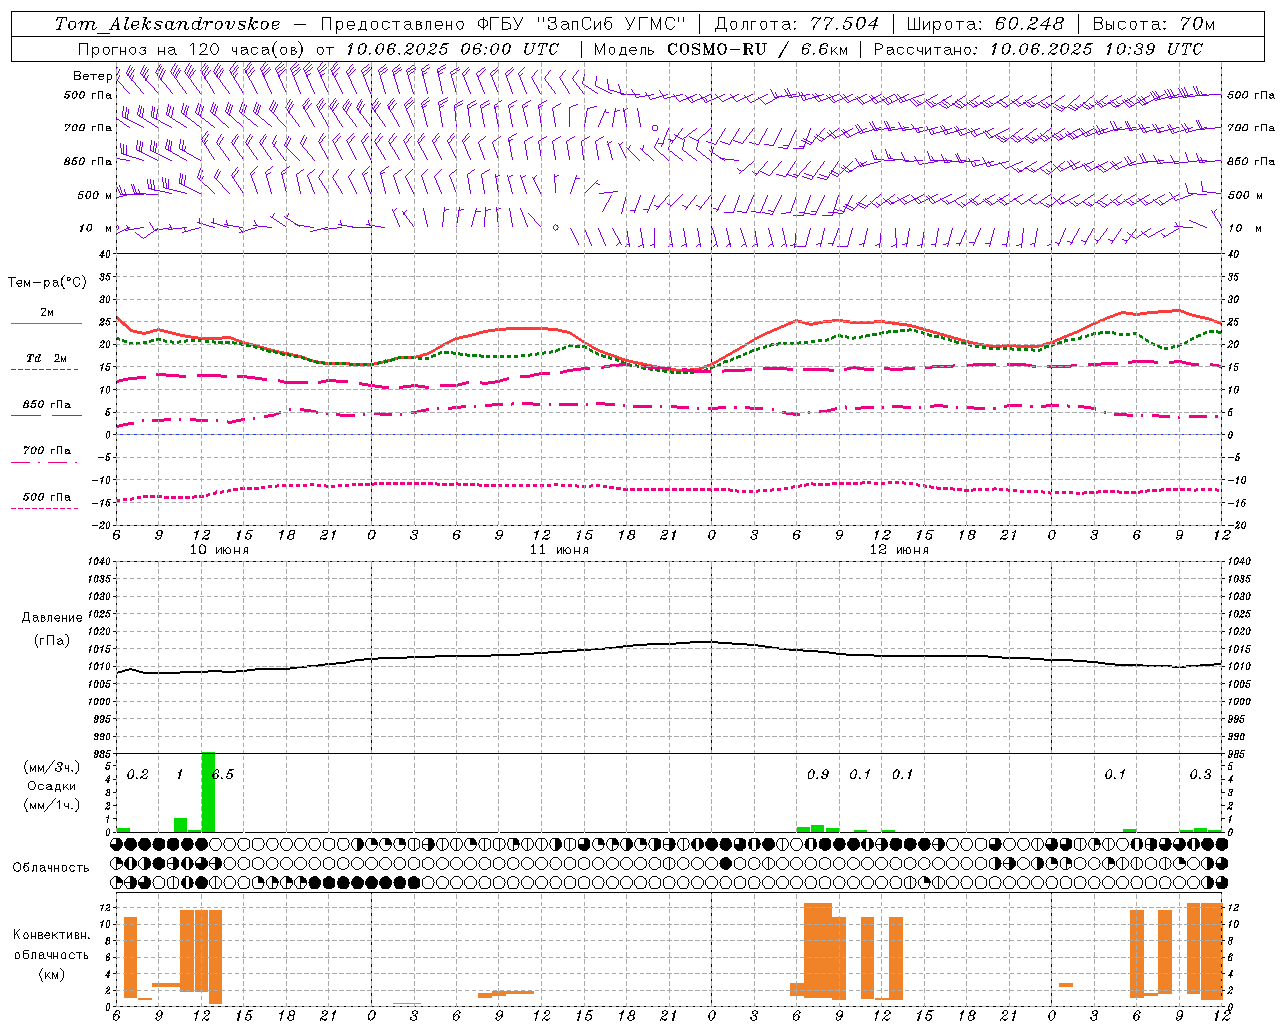Click the Осадки precipitation label
1280x1024 pixels.
click(x=52, y=786)
